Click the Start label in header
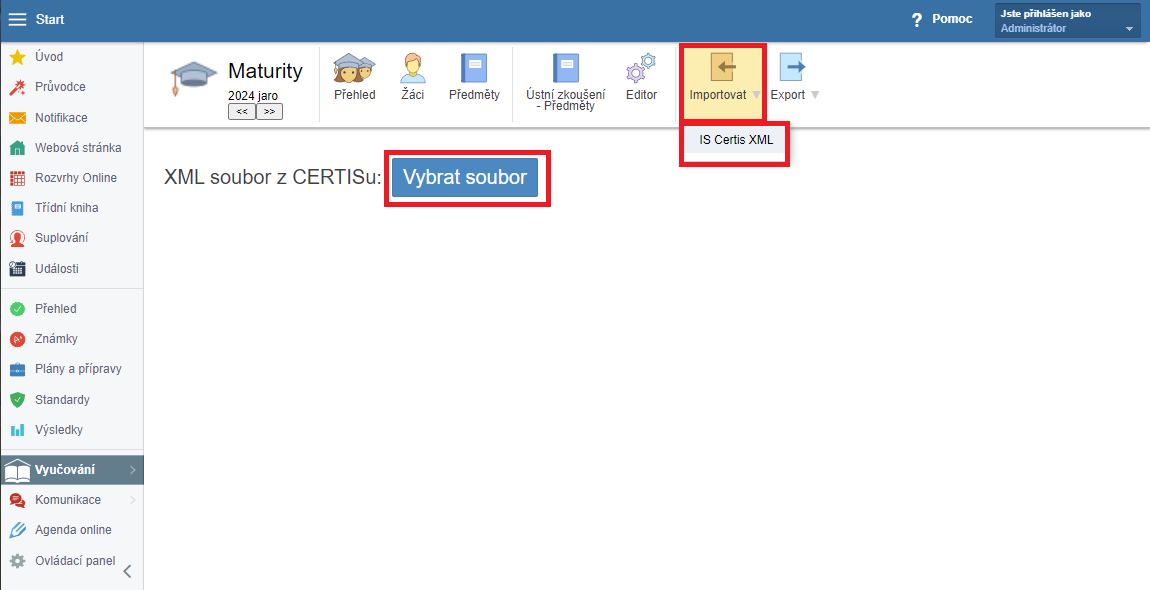The width and height of the screenshot is (1150, 590). coord(50,19)
